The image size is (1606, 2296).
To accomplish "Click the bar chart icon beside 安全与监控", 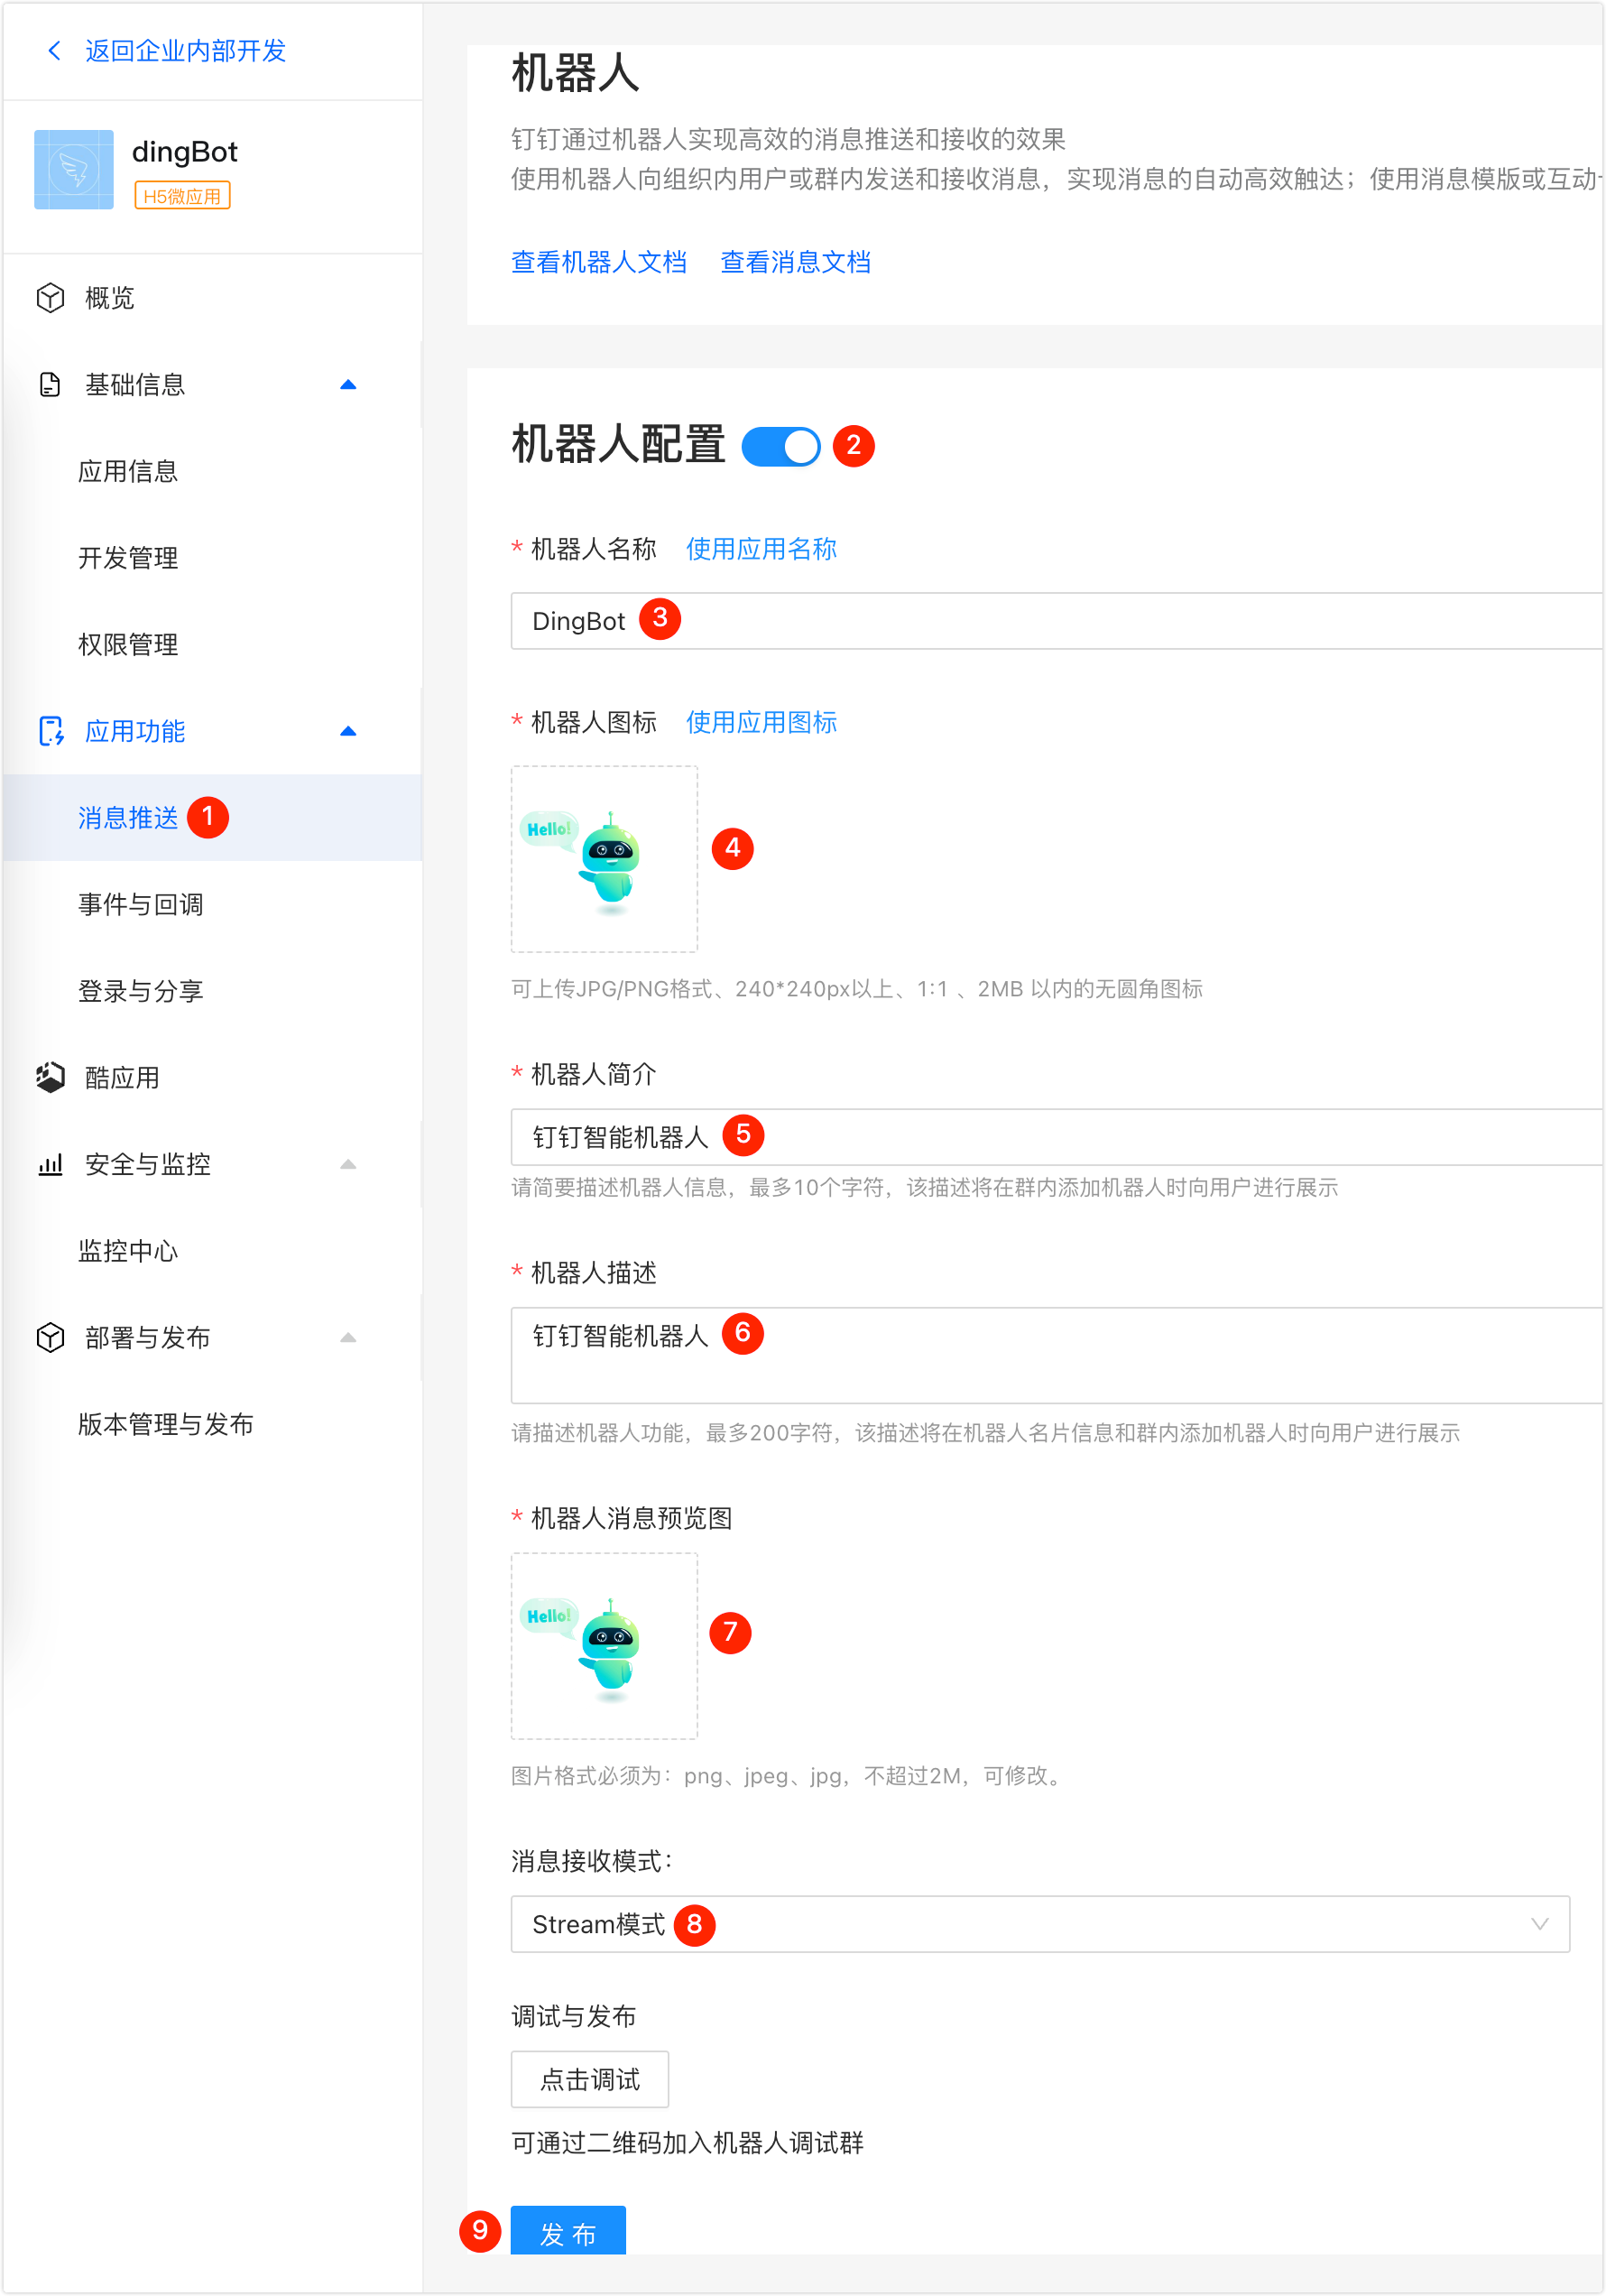I will pyautogui.click(x=50, y=1164).
